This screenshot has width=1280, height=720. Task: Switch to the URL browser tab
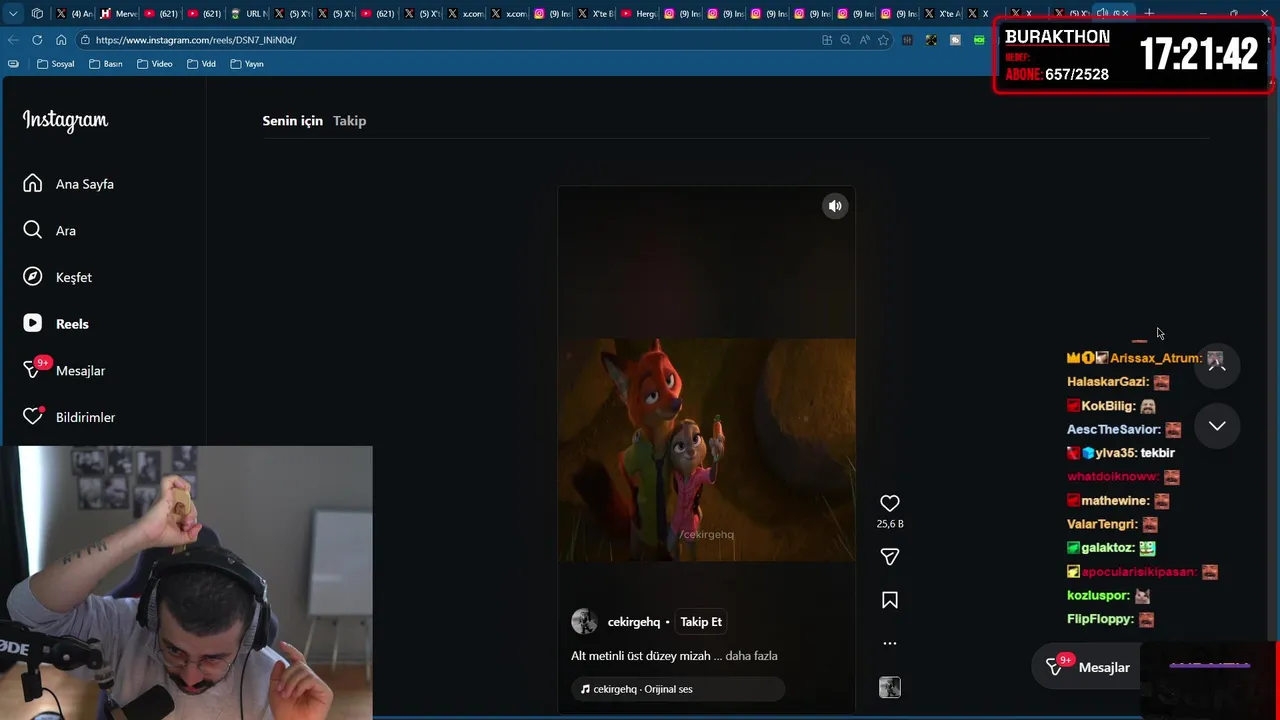[248, 14]
